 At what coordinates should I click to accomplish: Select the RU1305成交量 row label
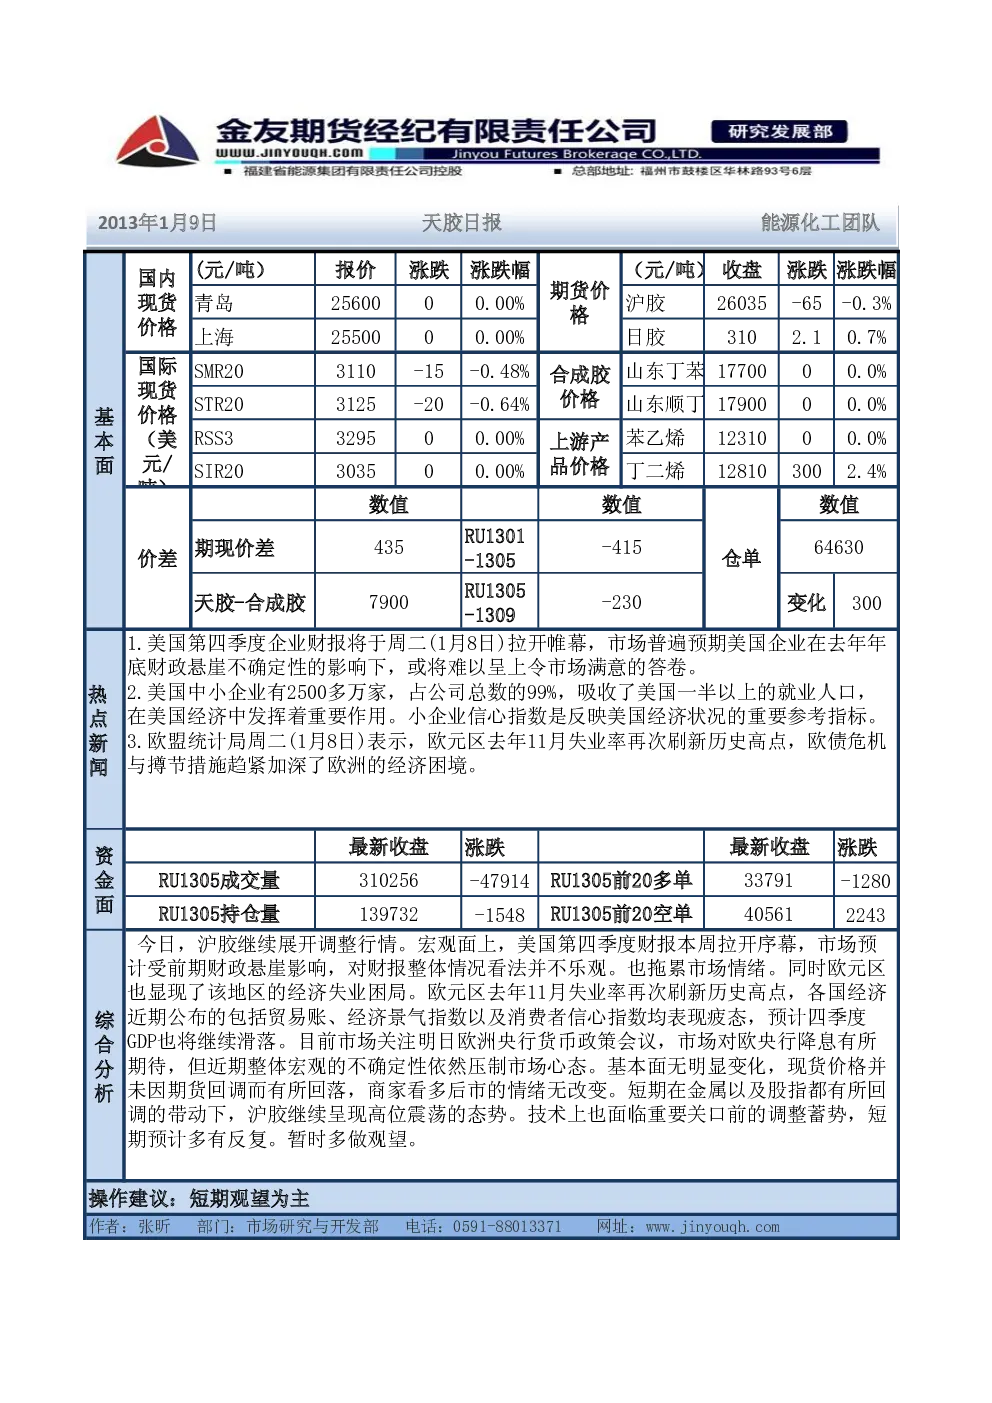pos(219,880)
